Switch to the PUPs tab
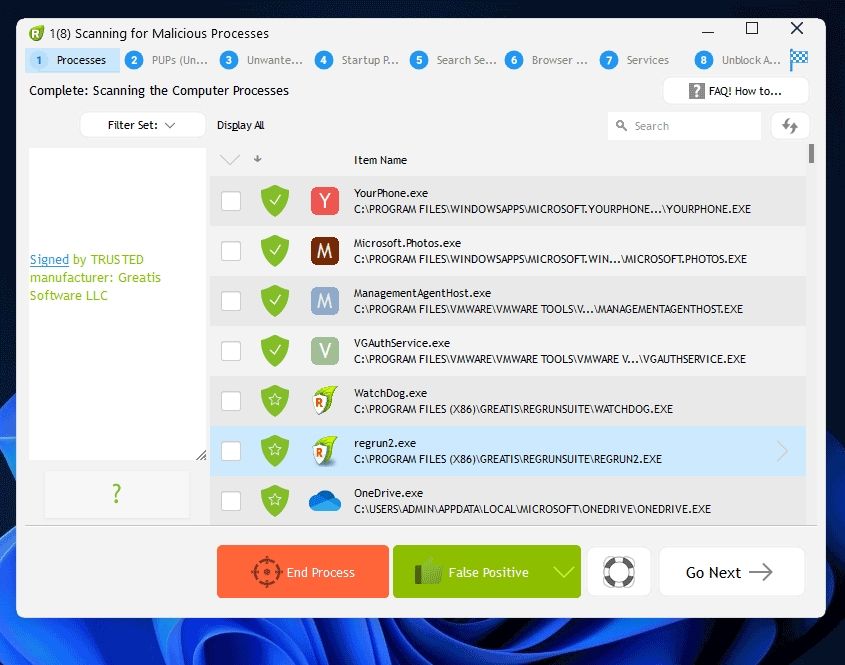This screenshot has height=665, width=845. [167, 60]
